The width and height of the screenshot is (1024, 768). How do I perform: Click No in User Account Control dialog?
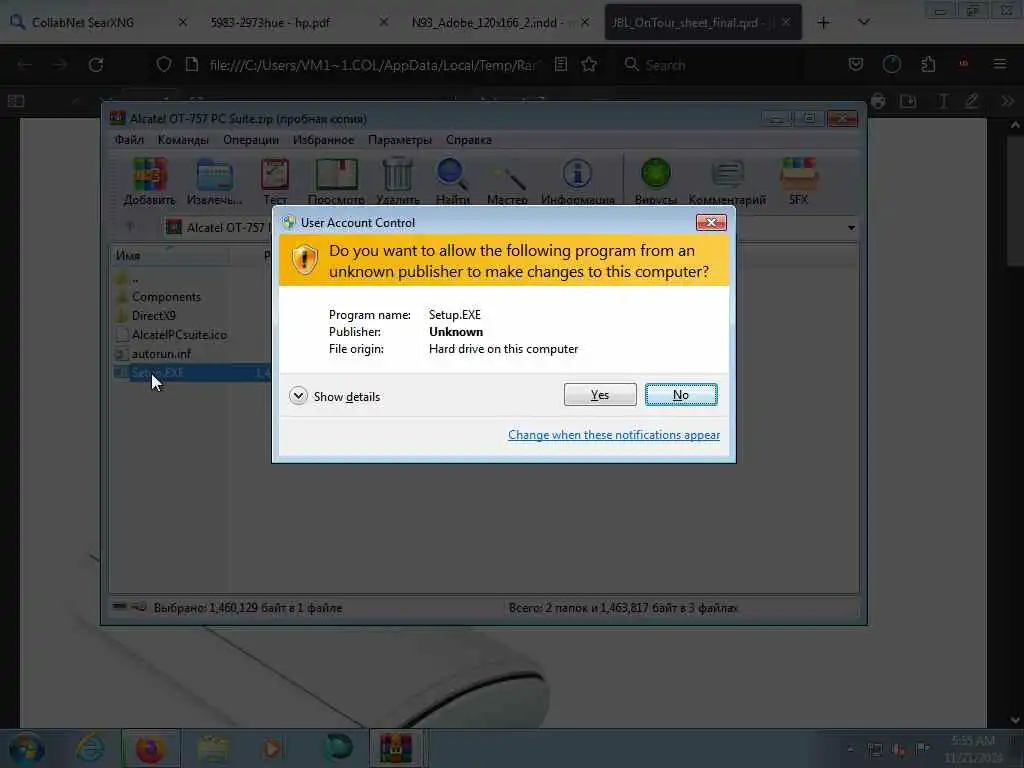[680, 394]
